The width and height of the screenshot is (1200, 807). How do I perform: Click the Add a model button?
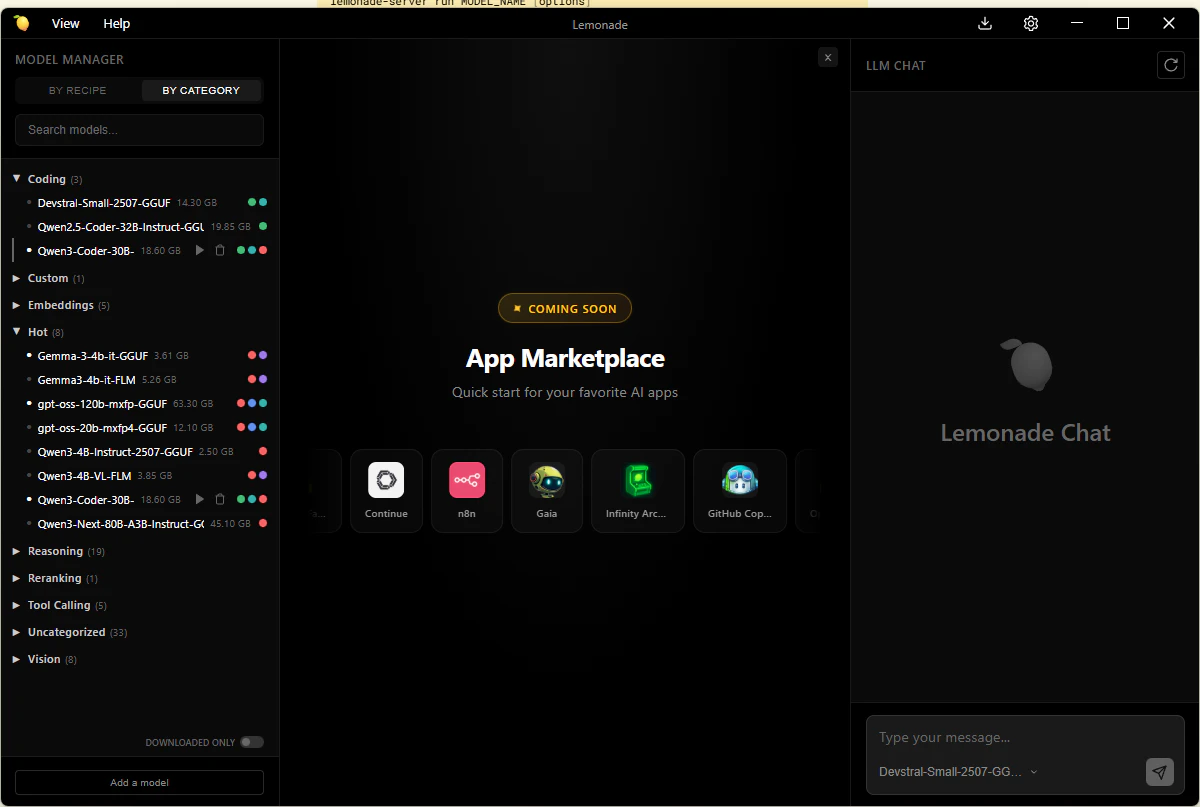click(139, 782)
